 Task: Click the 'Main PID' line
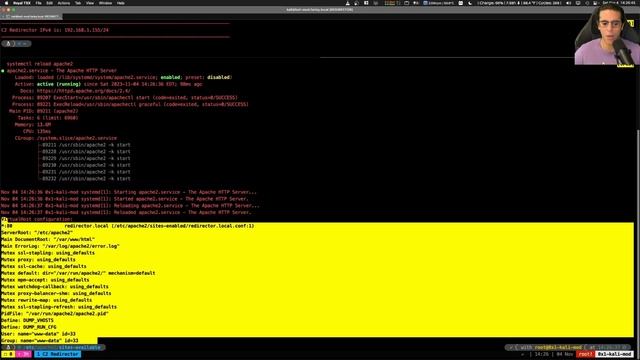tap(44, 111)
